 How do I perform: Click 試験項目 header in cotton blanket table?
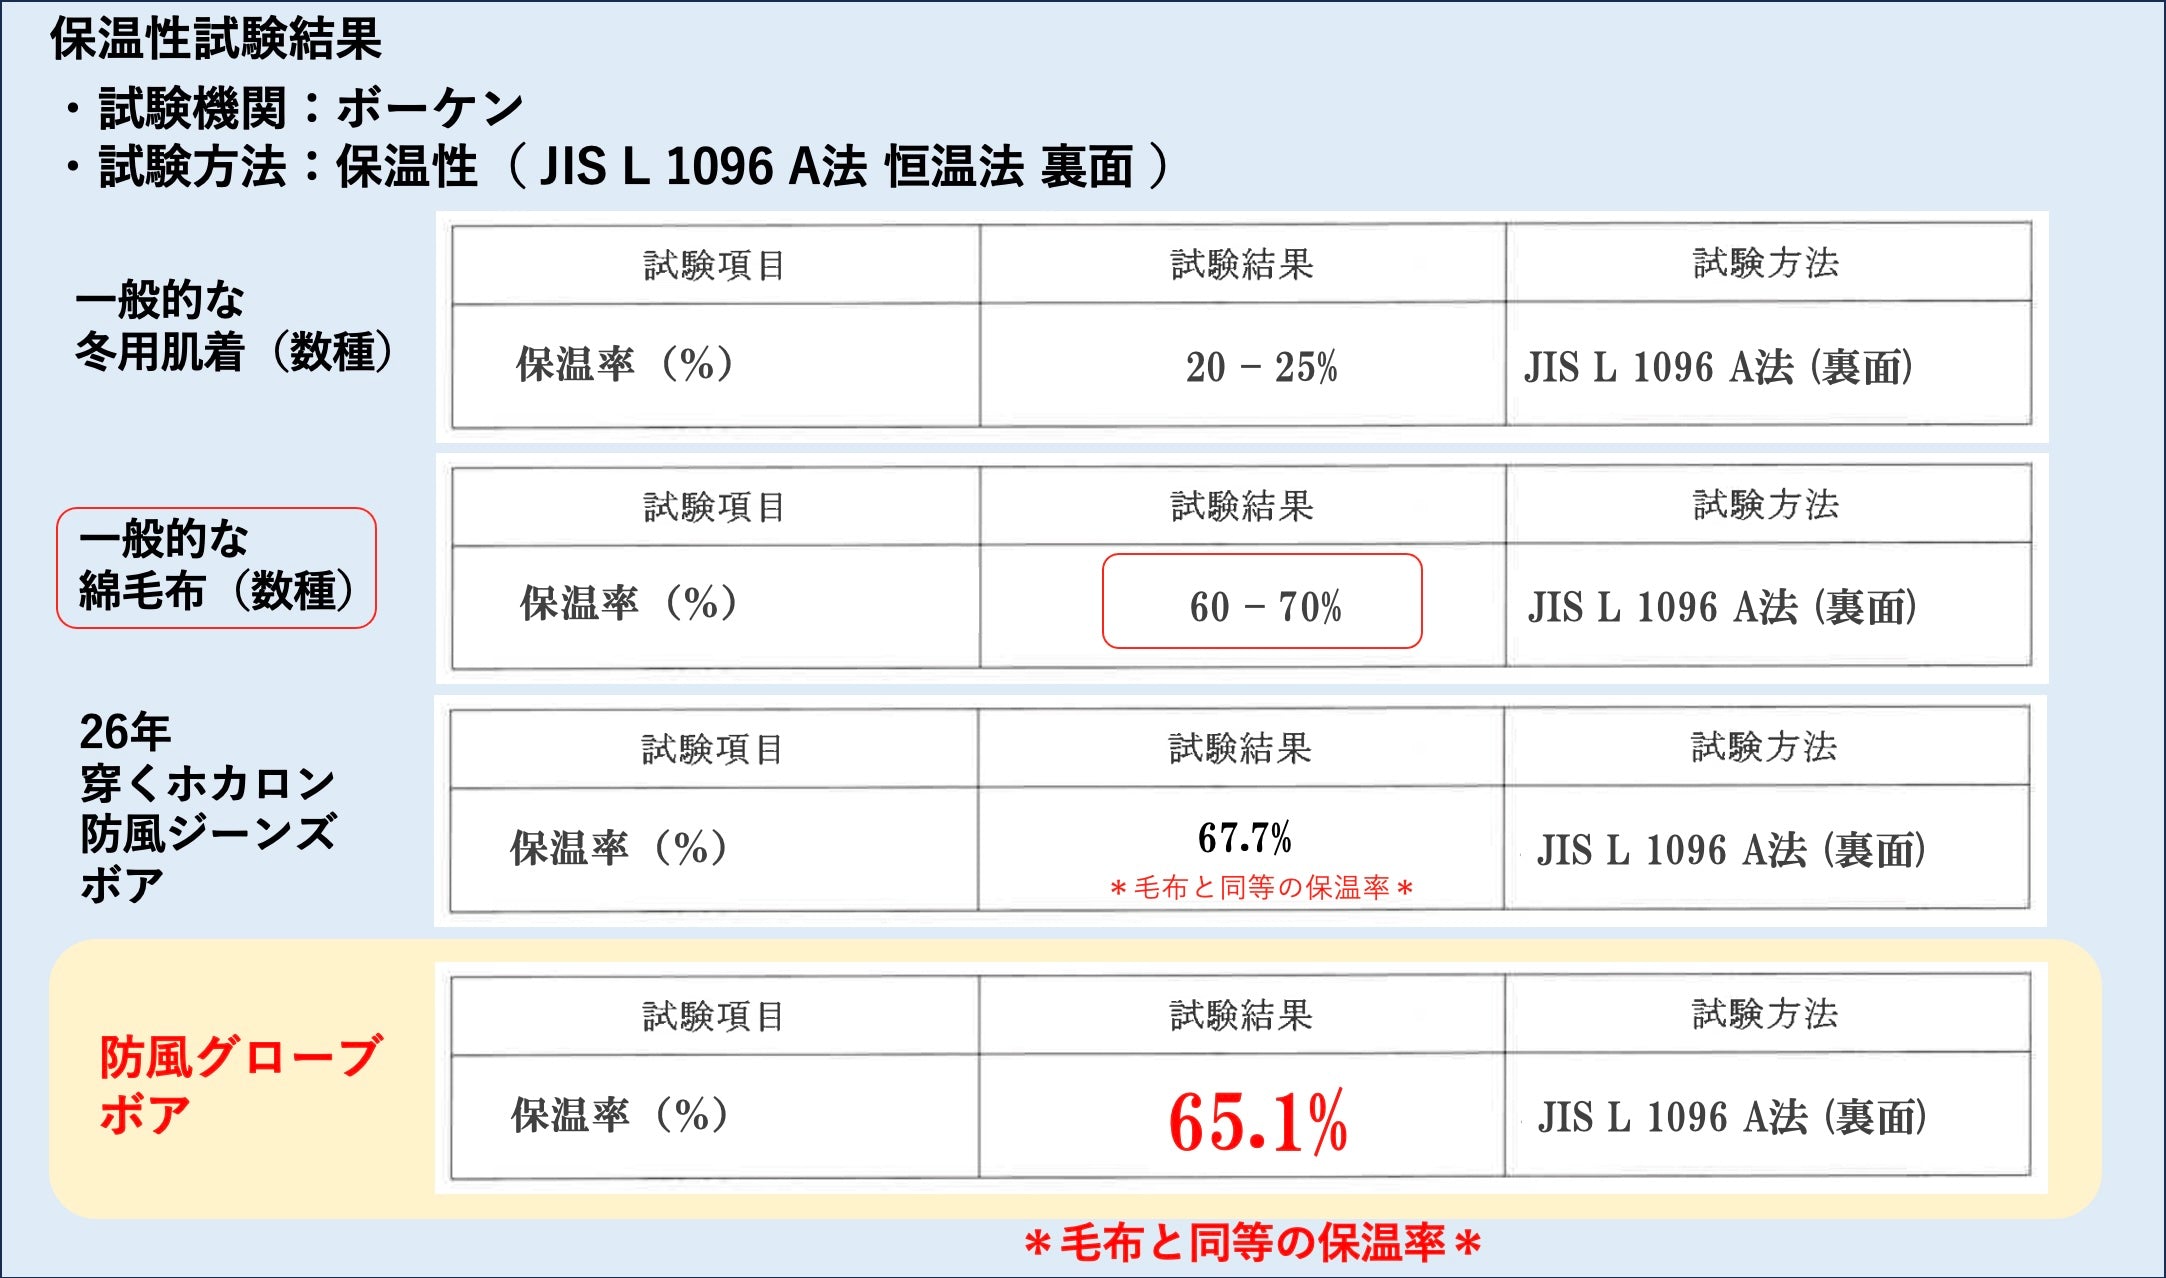pos(714,507)
